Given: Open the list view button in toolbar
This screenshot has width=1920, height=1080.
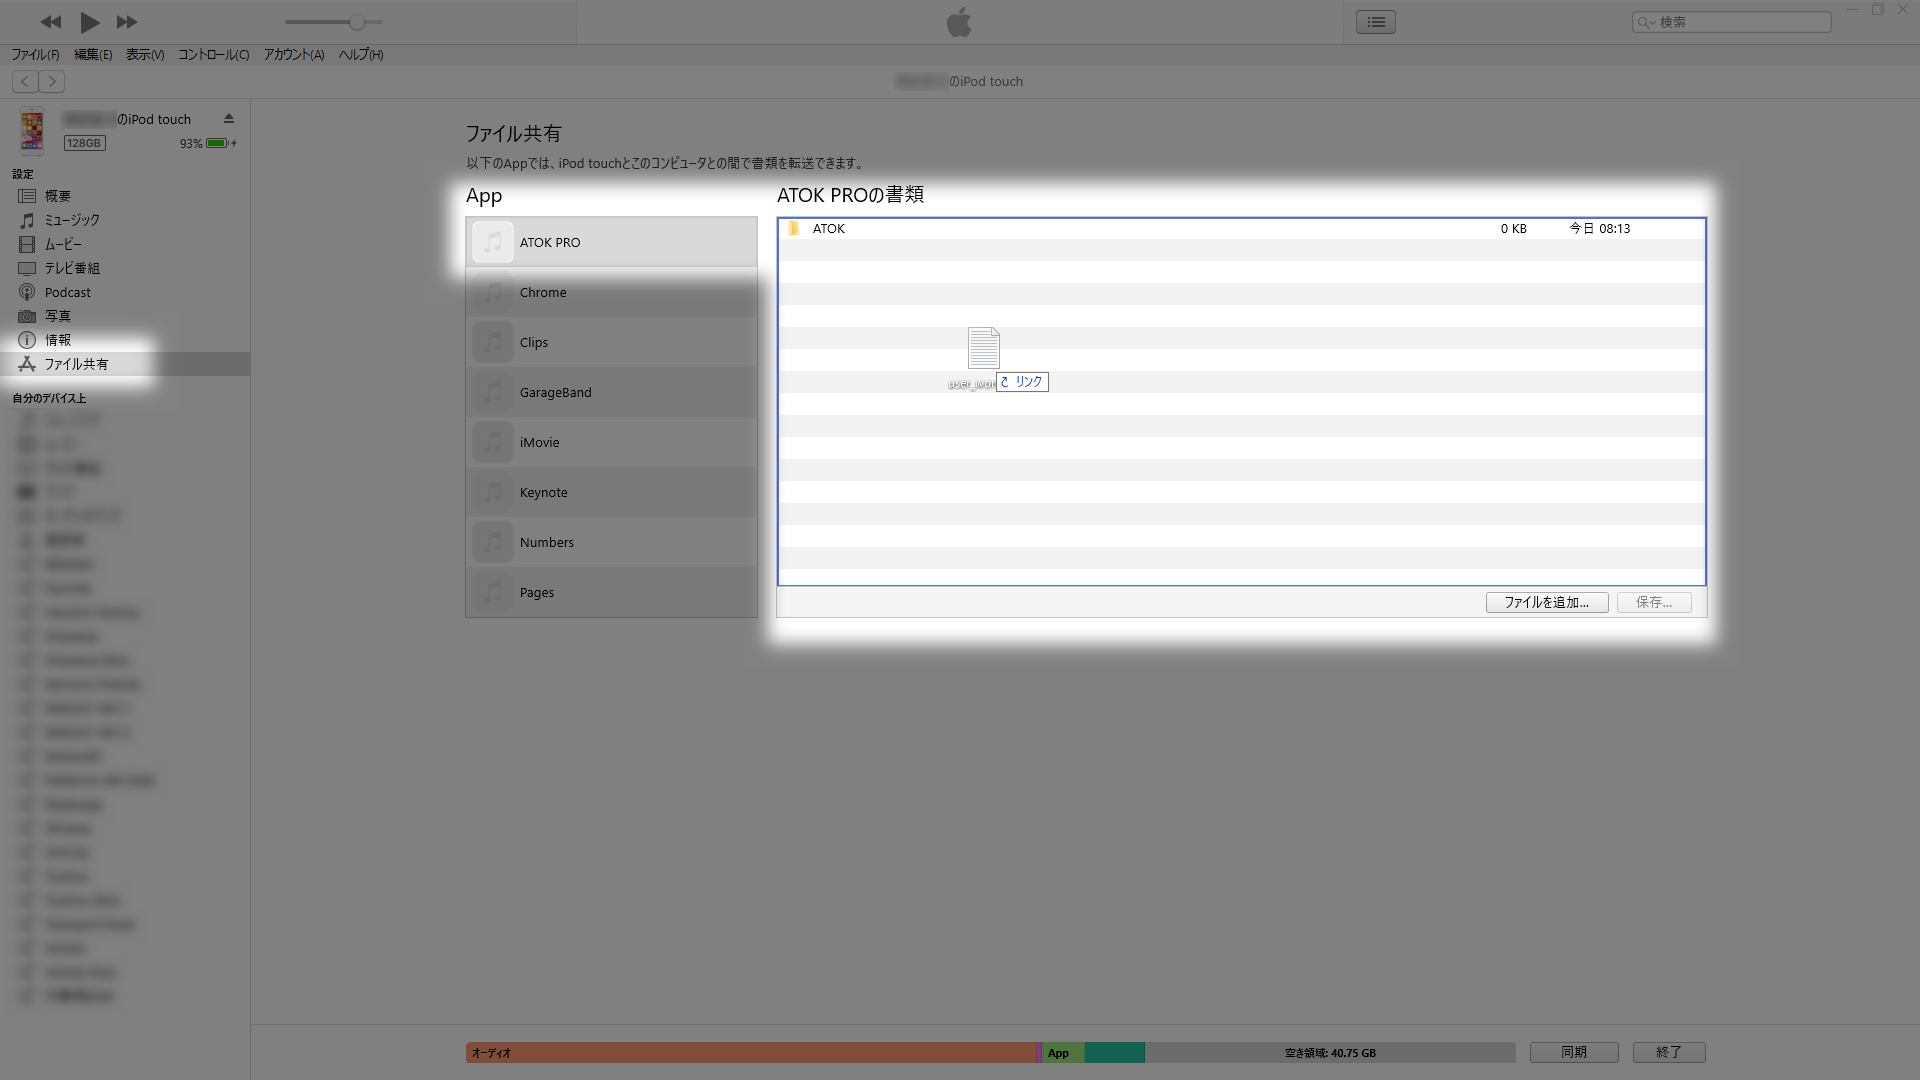Looking at the screenshot, I should [1376, 22].
